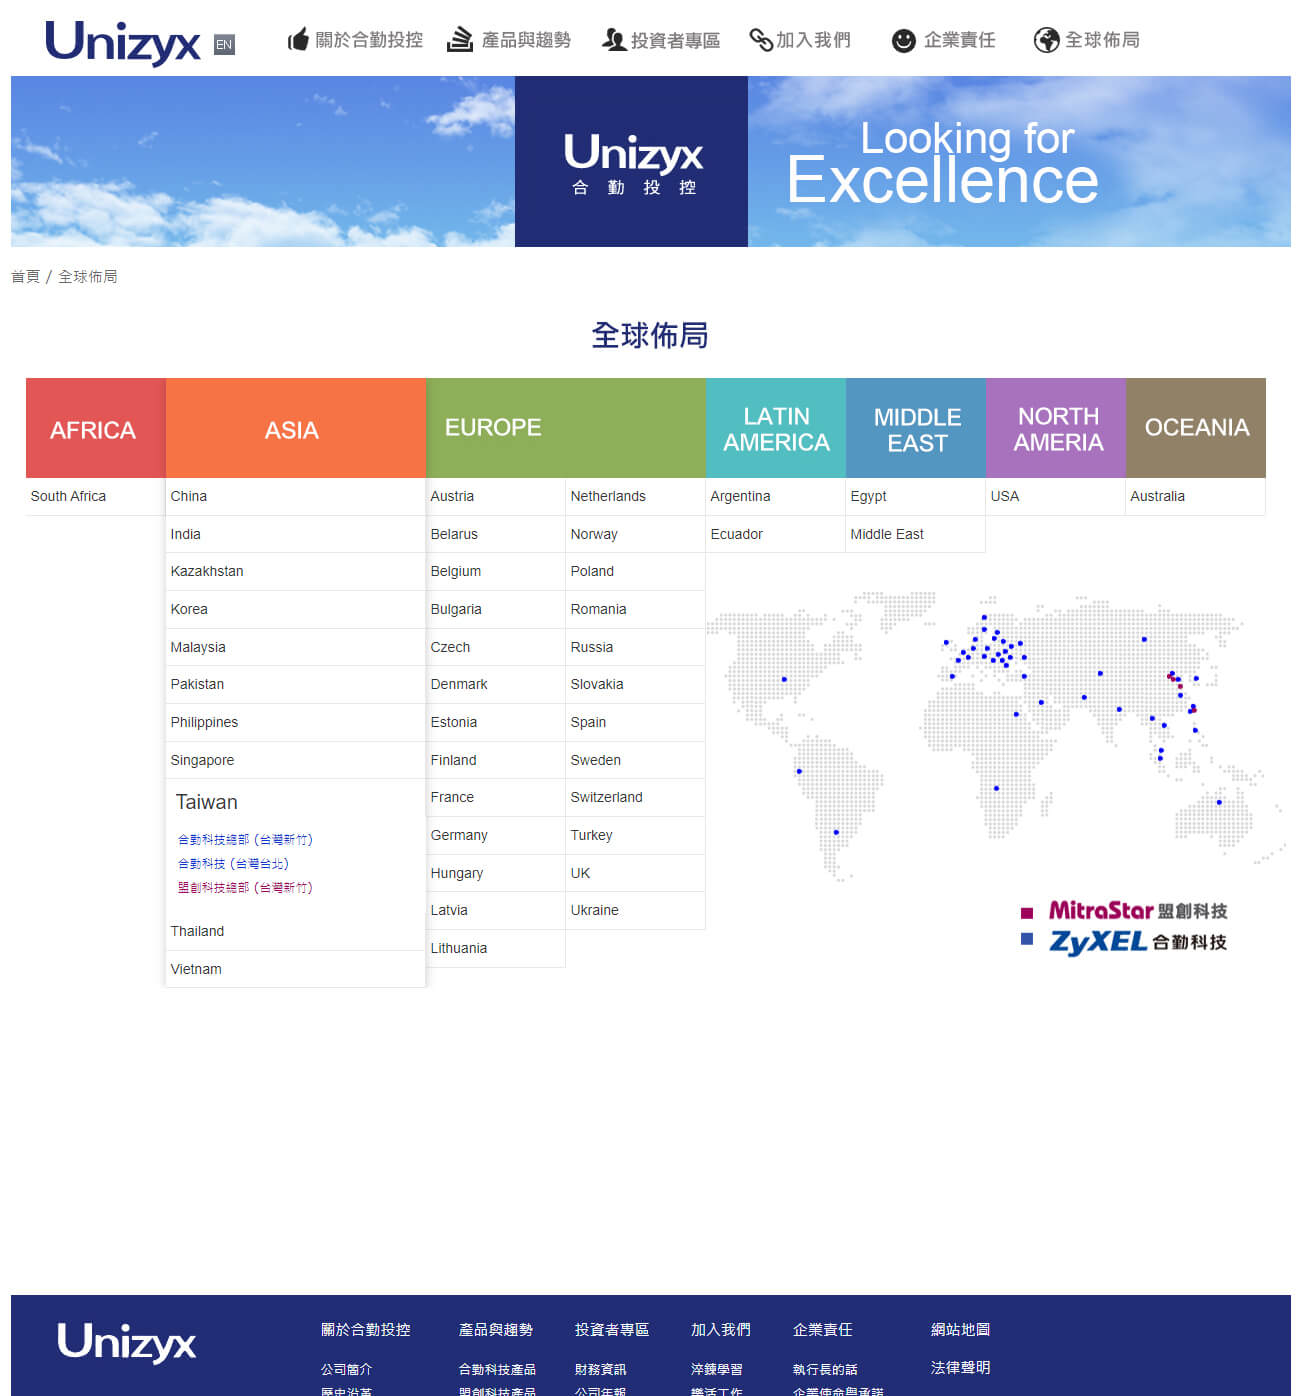Expand the Kazakhstan entry
This screenshot has height=1396, width=1301.
(296, 572)
